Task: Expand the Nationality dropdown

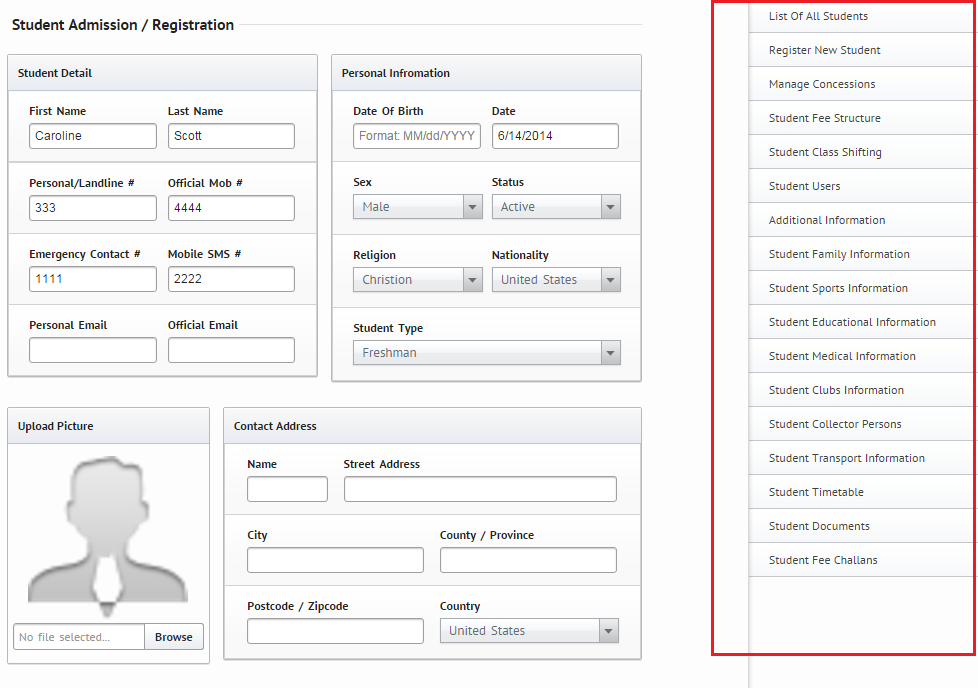Action: point(556,280)
